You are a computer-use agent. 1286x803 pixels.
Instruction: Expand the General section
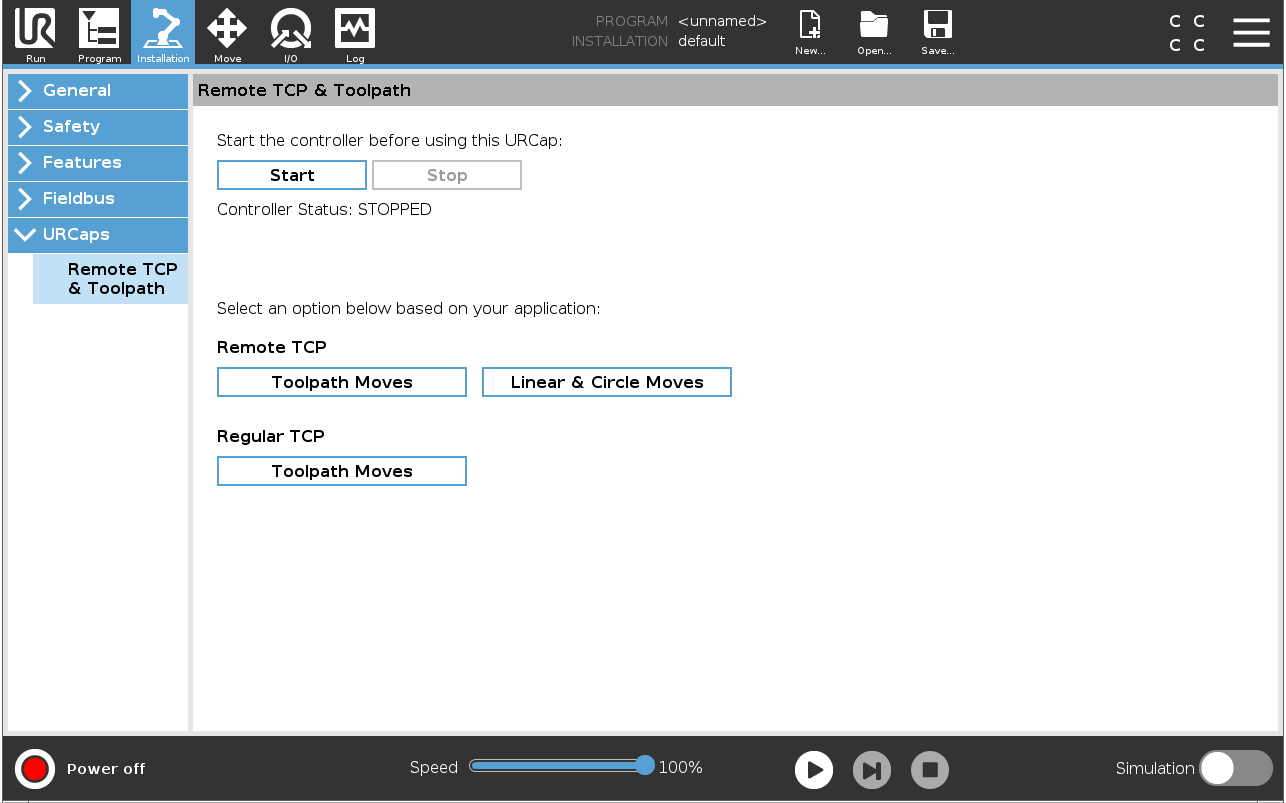[98, 90]
